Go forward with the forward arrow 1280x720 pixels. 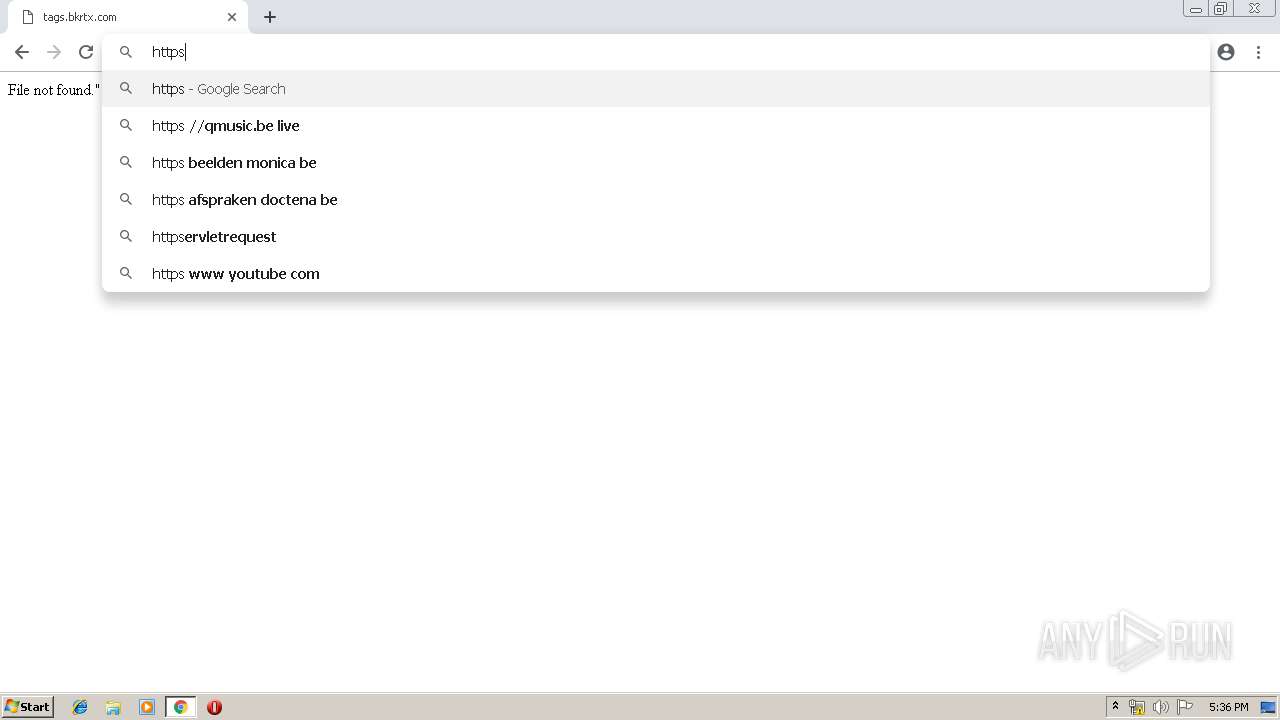click(x=54, y=52)
